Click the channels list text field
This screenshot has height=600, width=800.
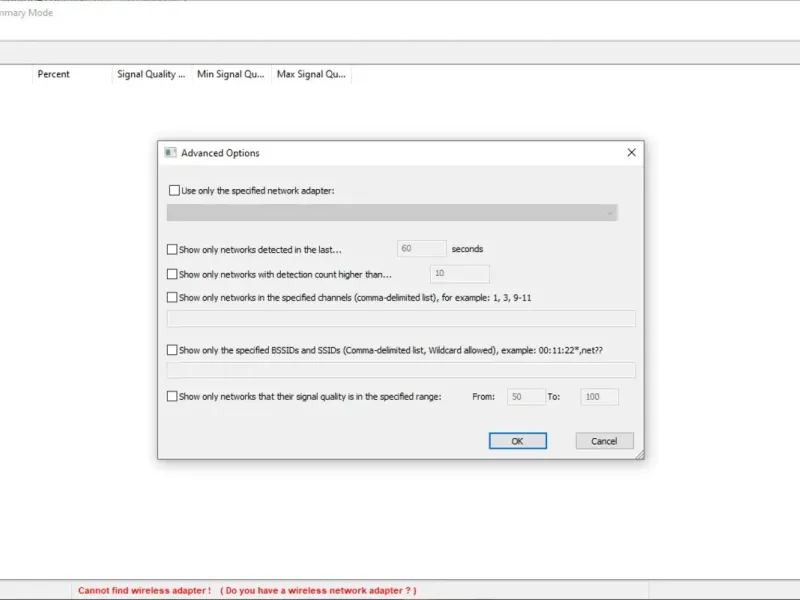coord(401,318)
